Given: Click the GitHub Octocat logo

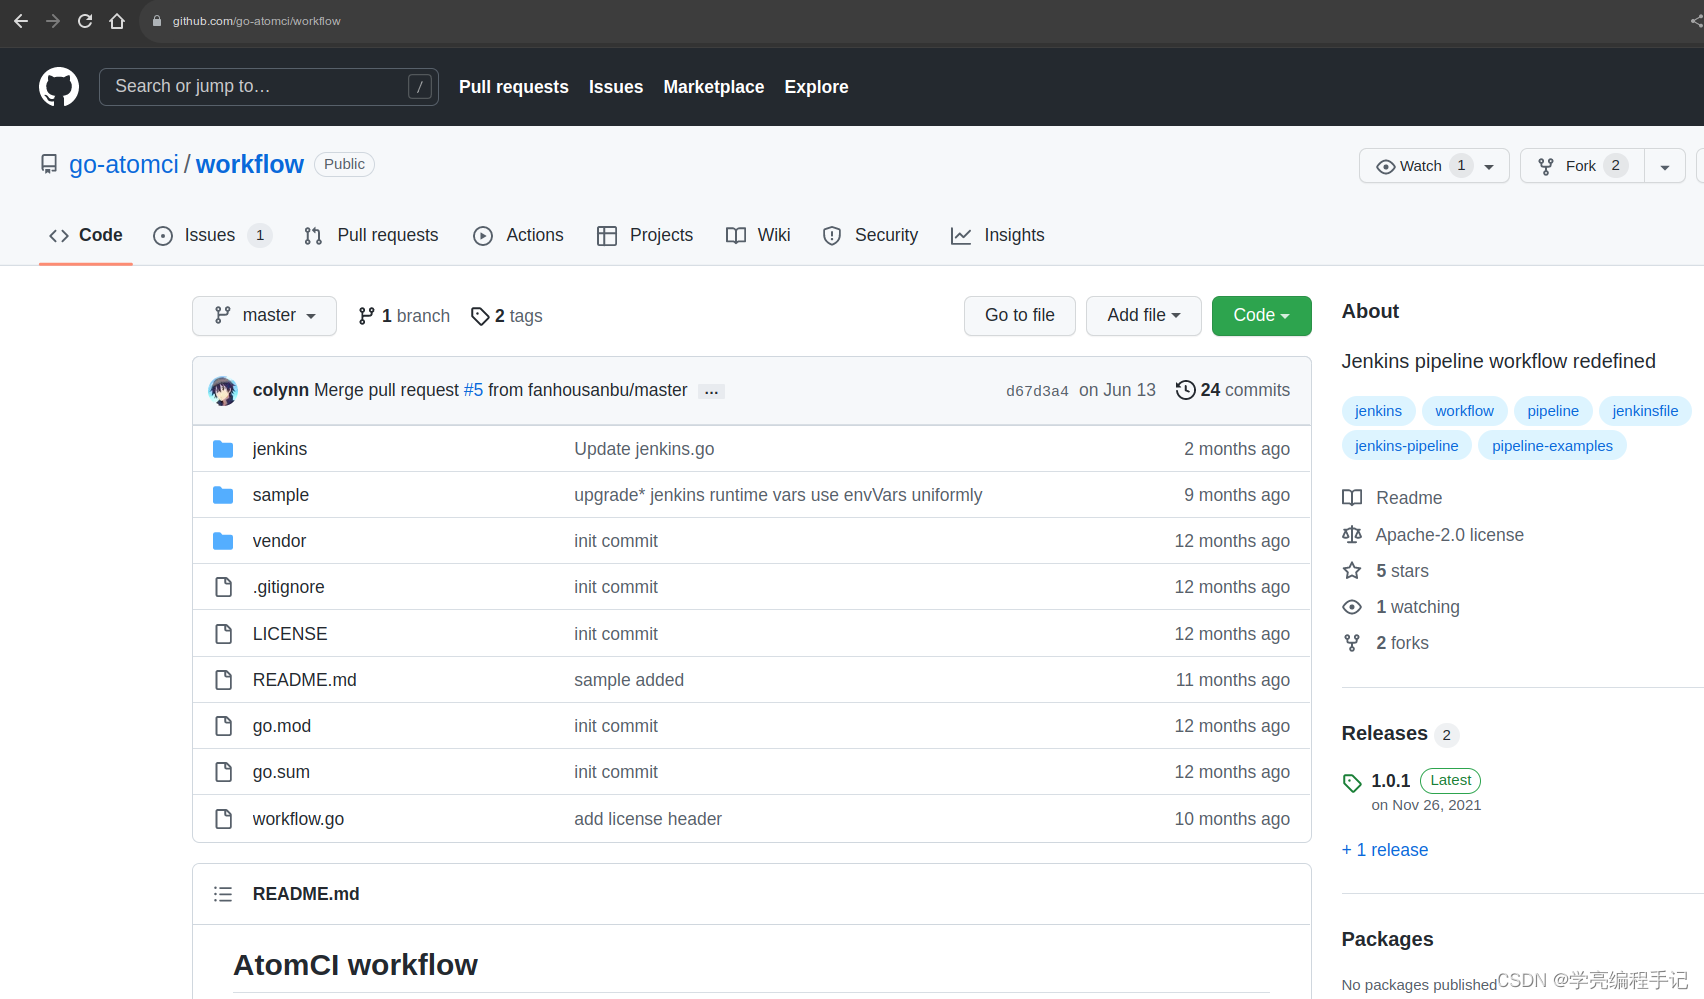Looking at the screenshot, I should click(59, 87).
